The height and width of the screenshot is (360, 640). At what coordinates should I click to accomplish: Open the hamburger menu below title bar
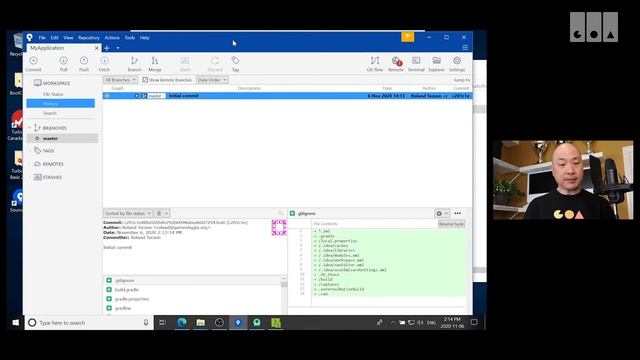[x=465, y=47]
